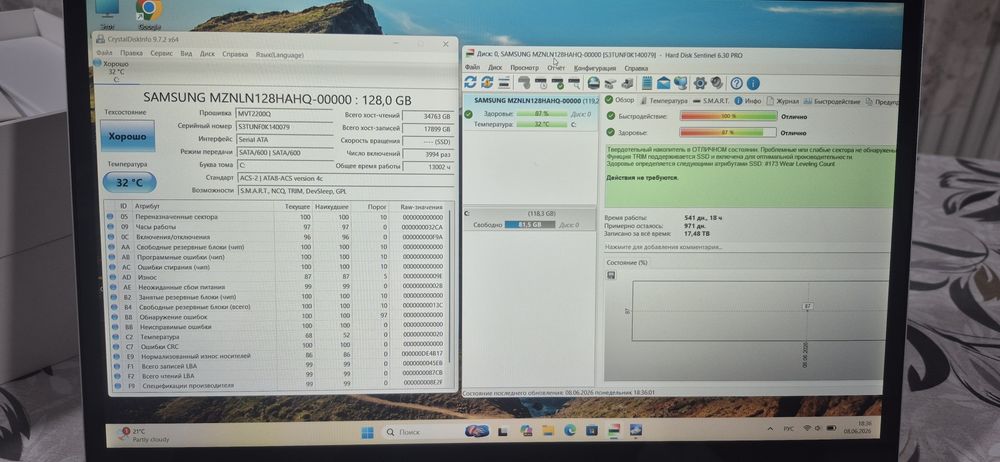Switch to Температура tab
1000x462 pixels.
click(664, 101)
